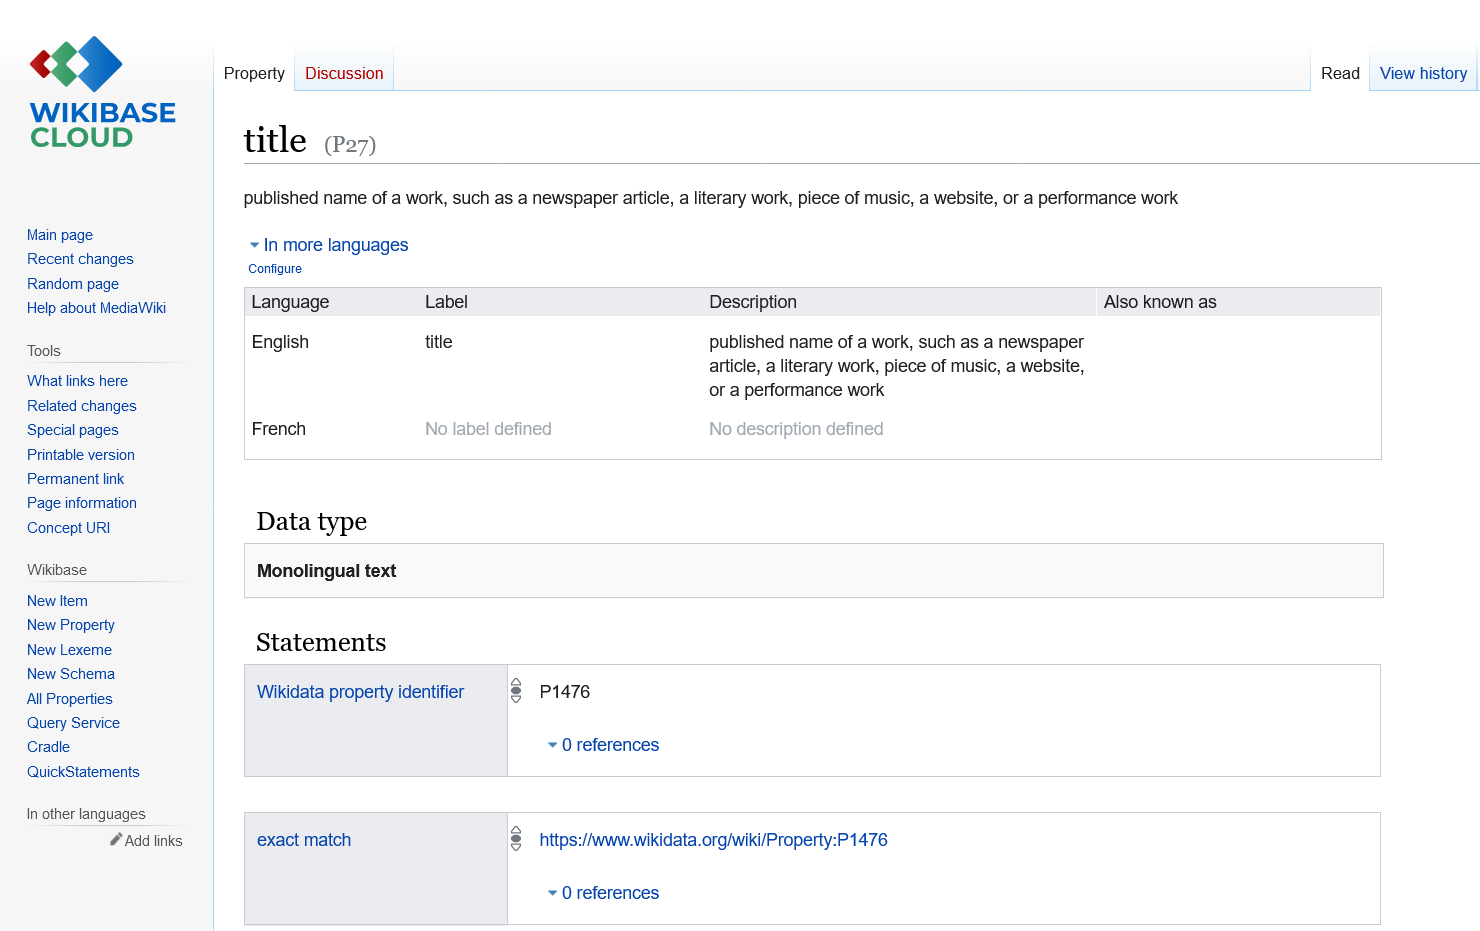The image size is (1480, 931).
Task: Open the View history tab
Action: click(1423, 73)
